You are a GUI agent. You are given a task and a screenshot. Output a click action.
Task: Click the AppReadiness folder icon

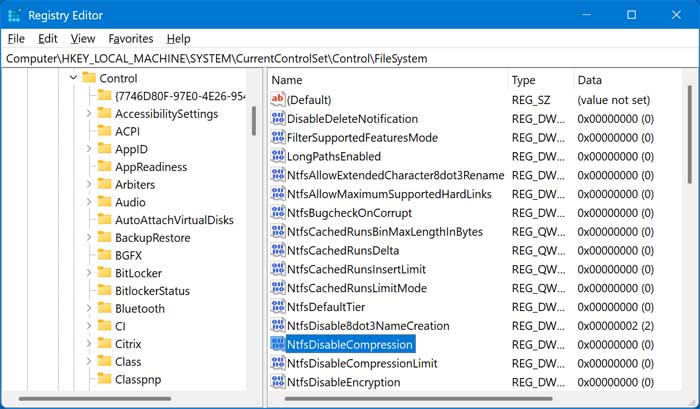(x=104, y=166)
